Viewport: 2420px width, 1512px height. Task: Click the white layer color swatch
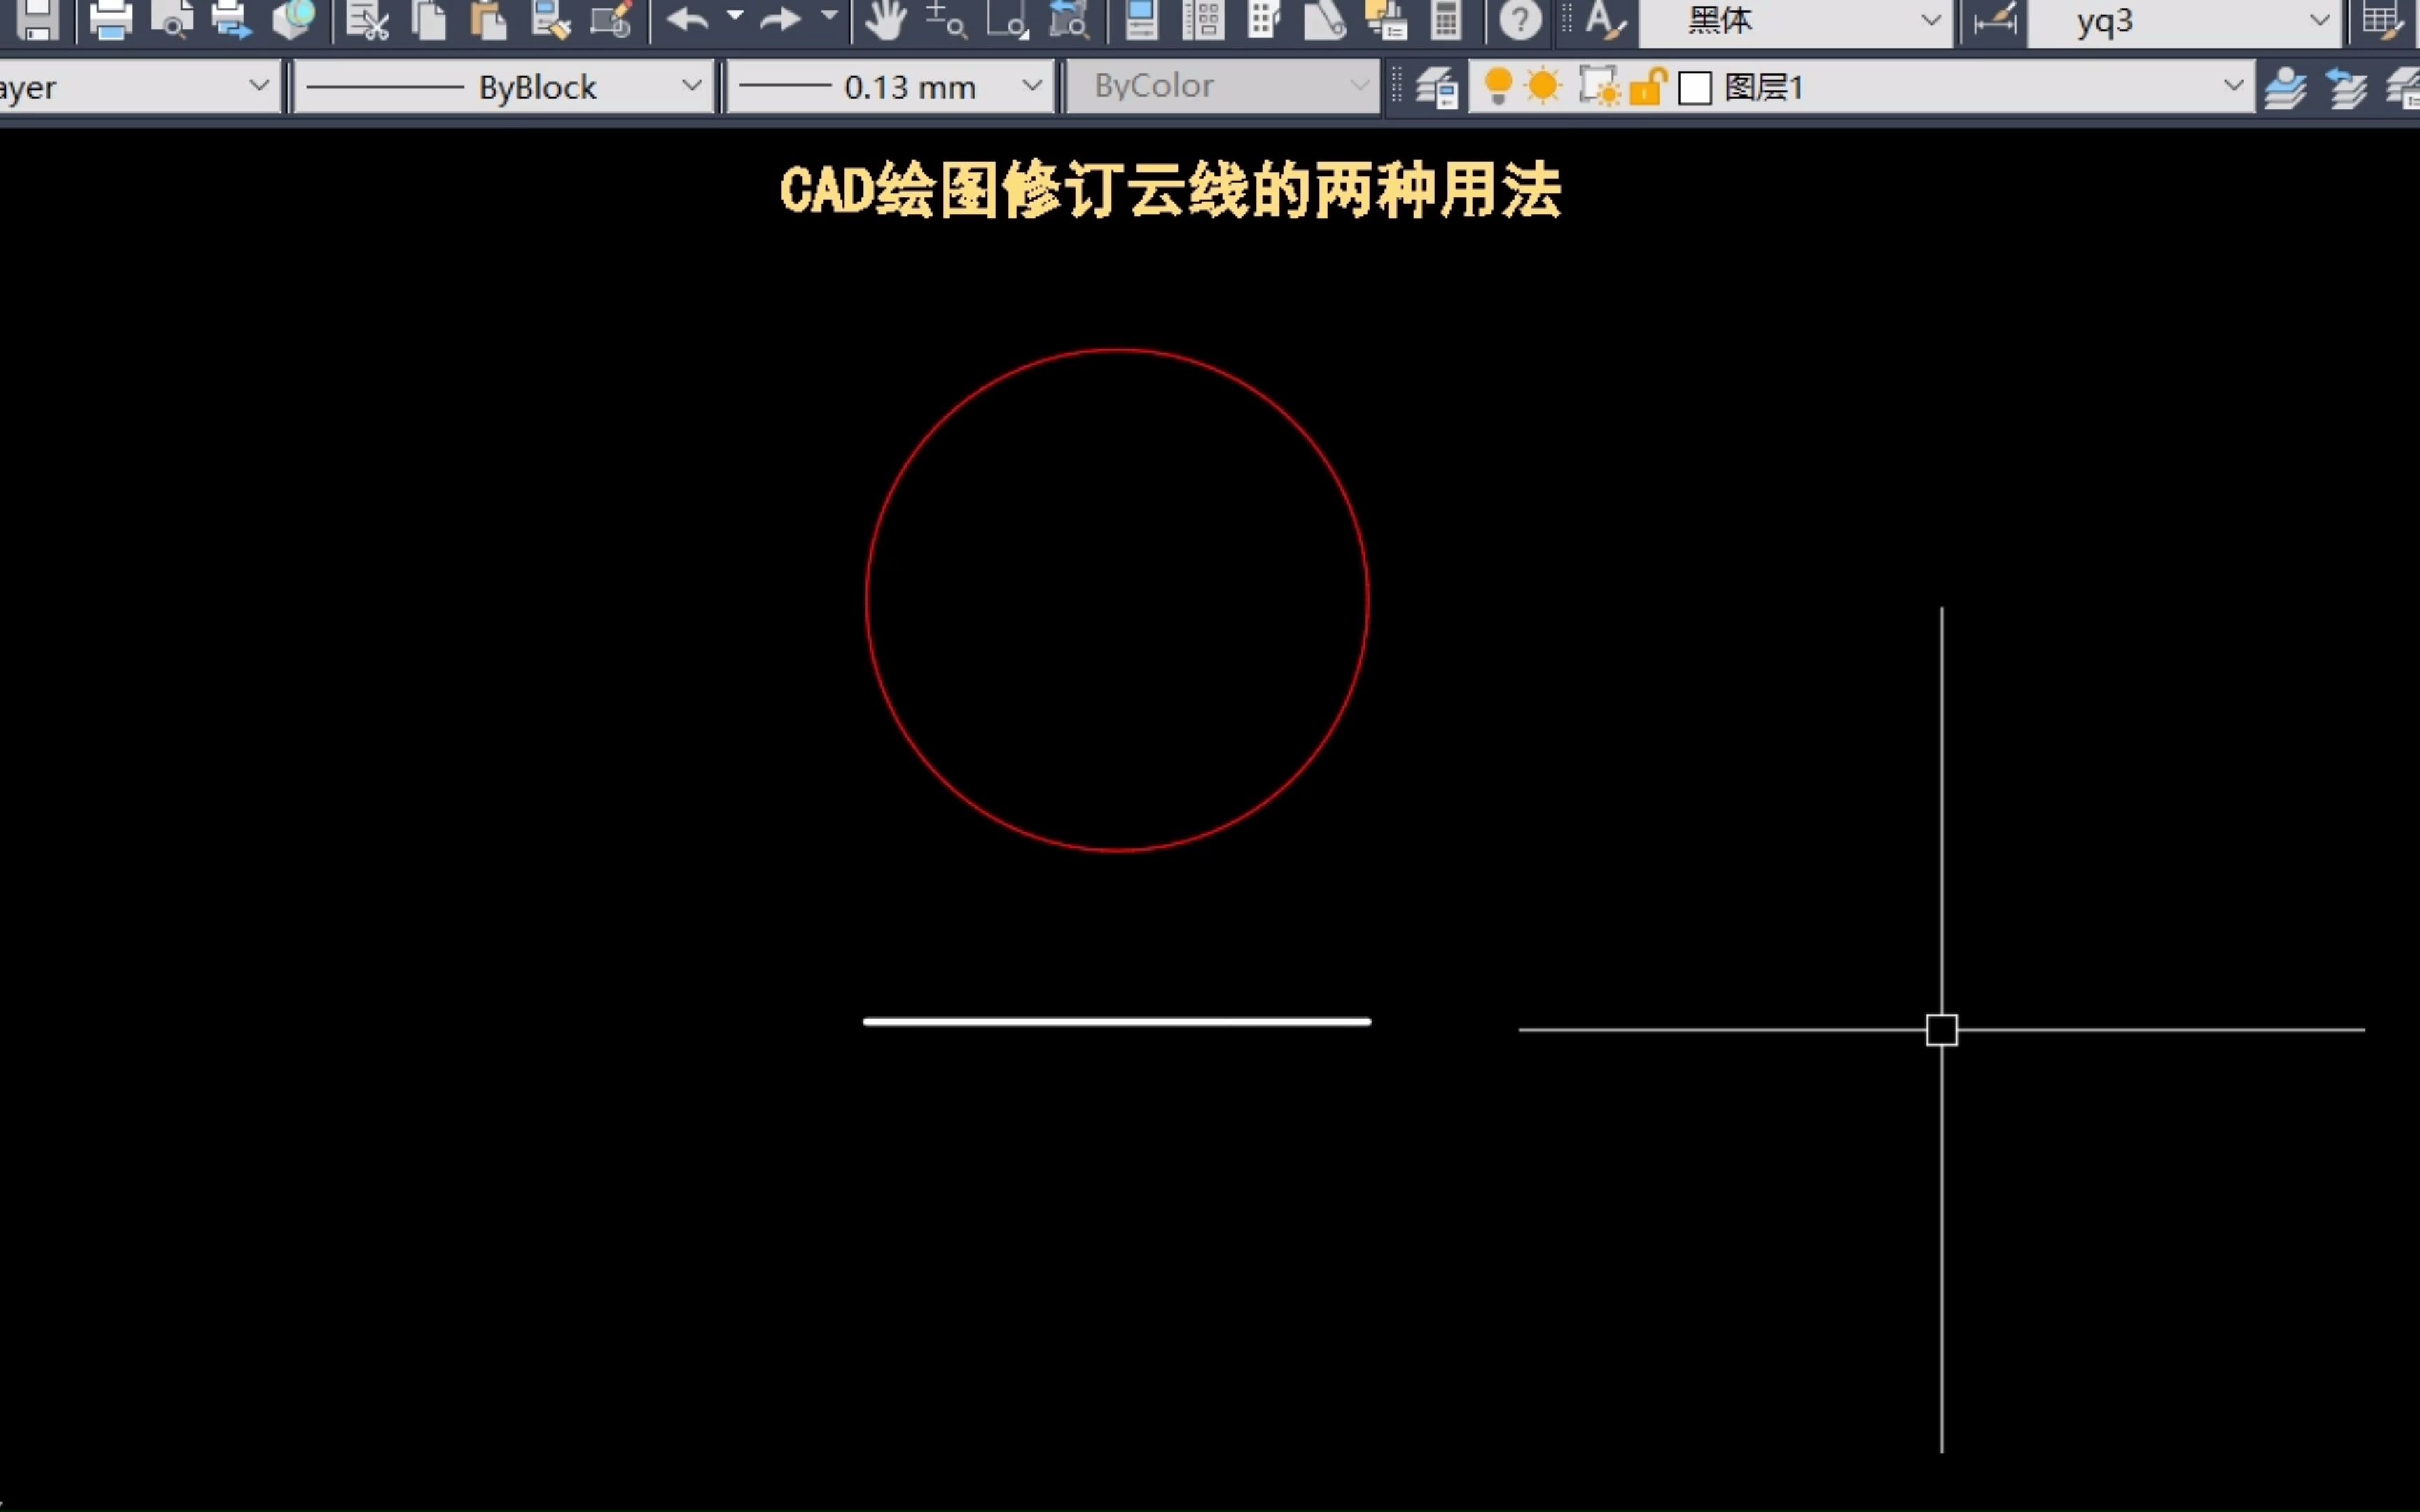click(x=1695, y=88)
